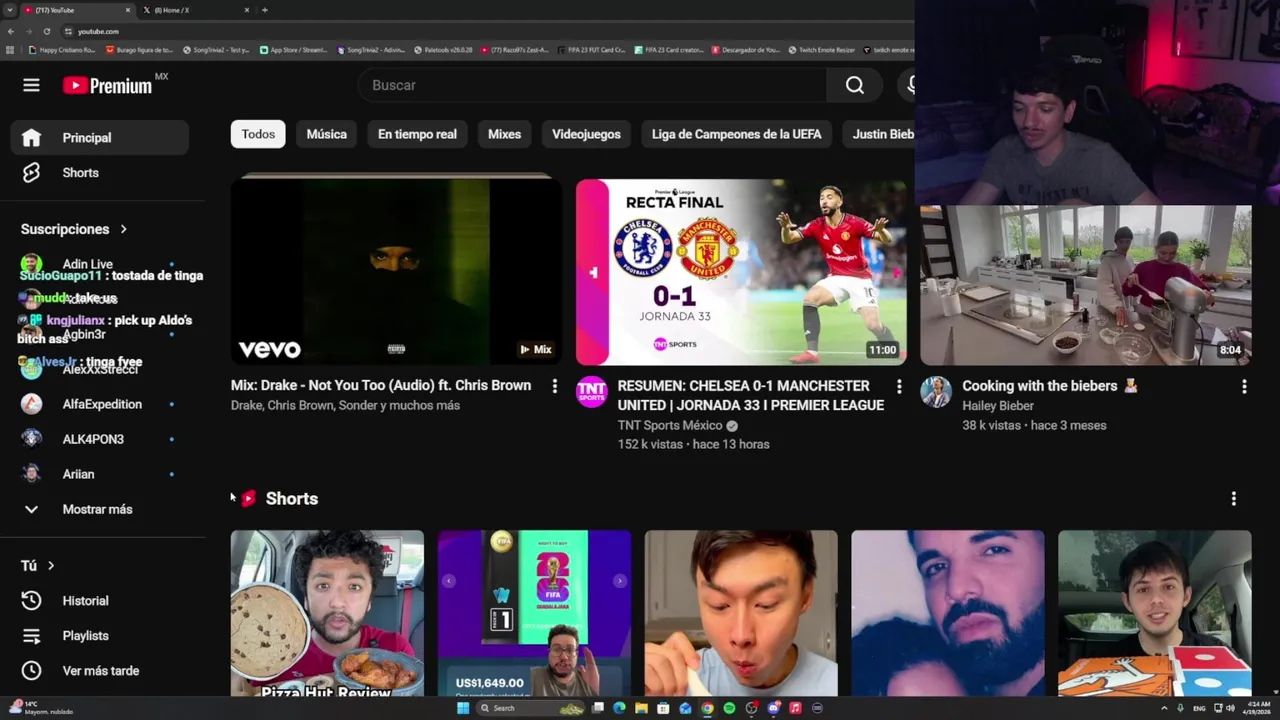Open the Pizza Hut Review short
The image size is (1280, 720).
click(327, 613)
